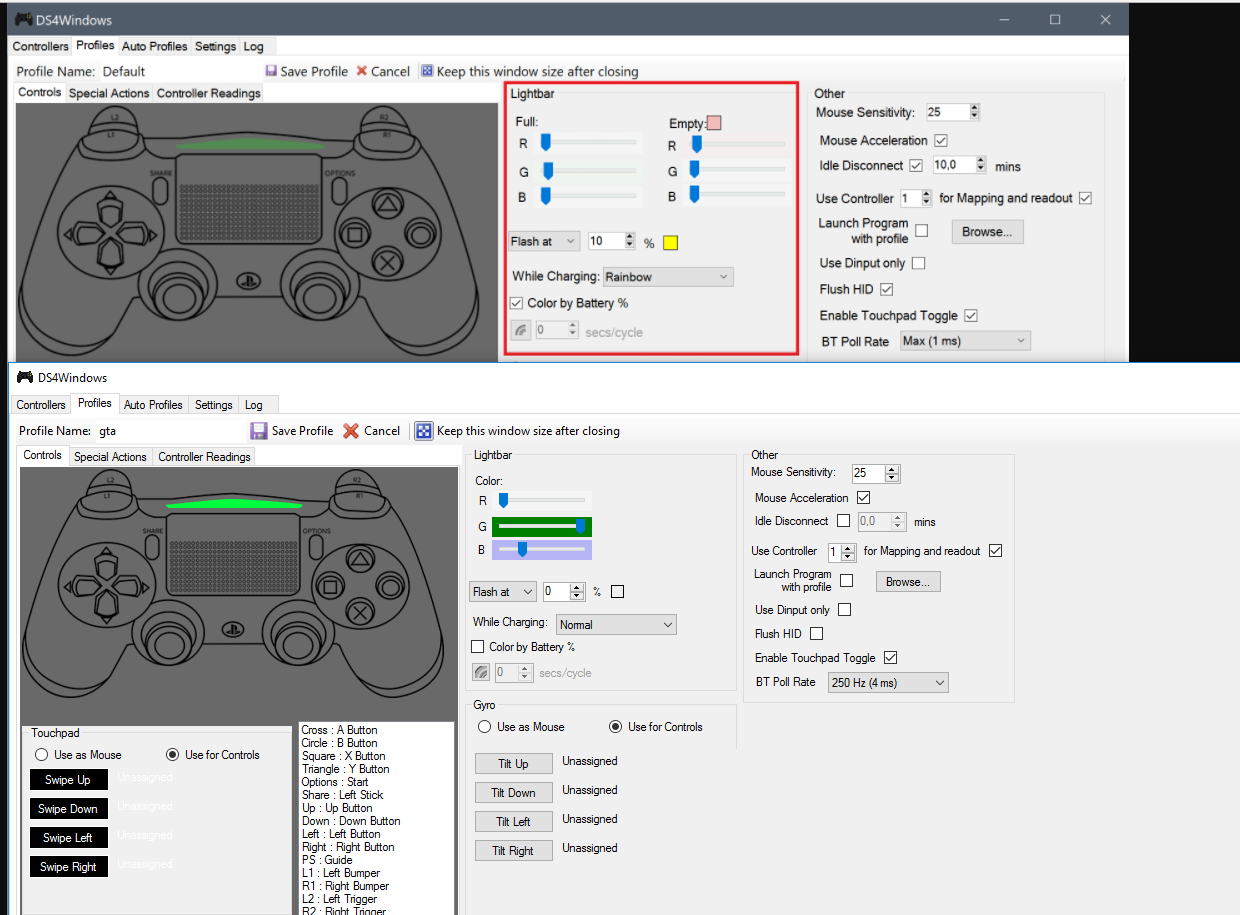Enable Color by Battery % in gta window
Viewport: 1240px width, 915px height.
(x=478, y=647)
